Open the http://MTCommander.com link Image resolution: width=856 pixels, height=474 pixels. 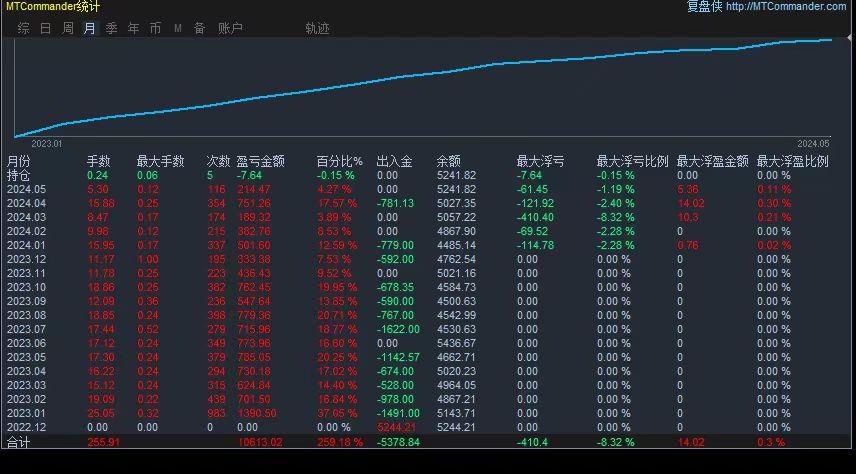[786, 7]
